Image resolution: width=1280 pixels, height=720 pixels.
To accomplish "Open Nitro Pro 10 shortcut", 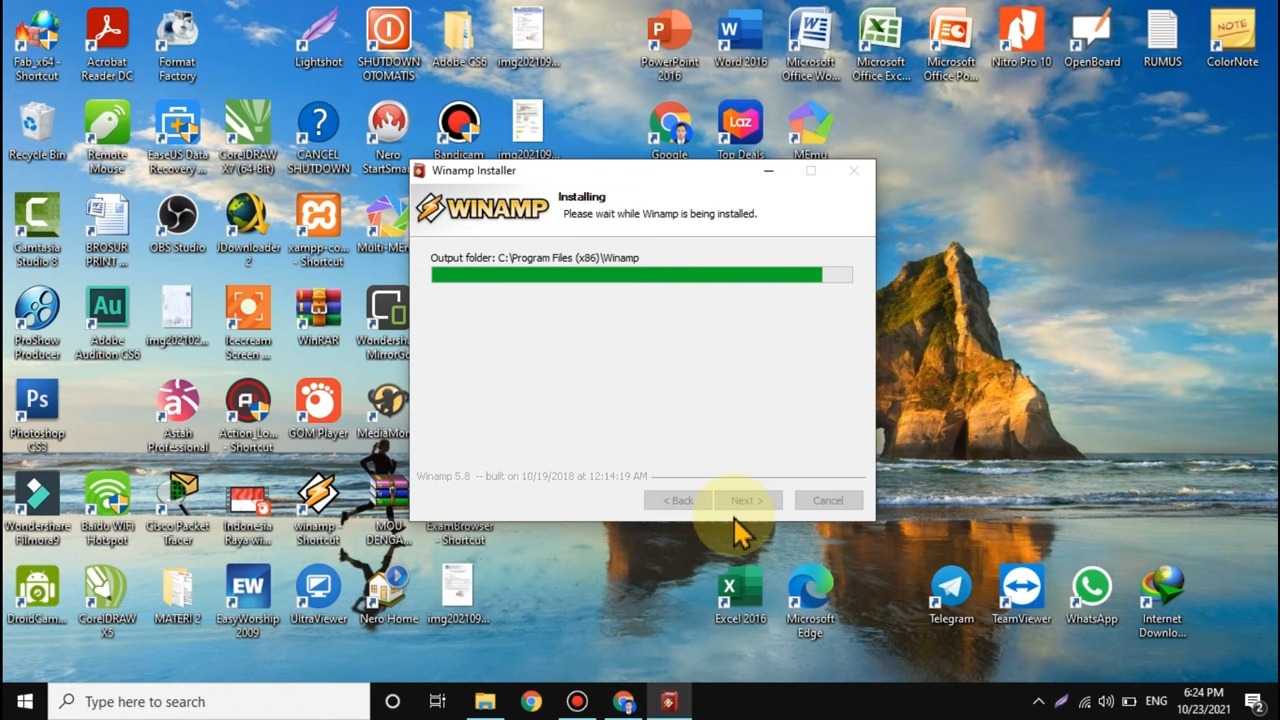I will point(1022,40).
